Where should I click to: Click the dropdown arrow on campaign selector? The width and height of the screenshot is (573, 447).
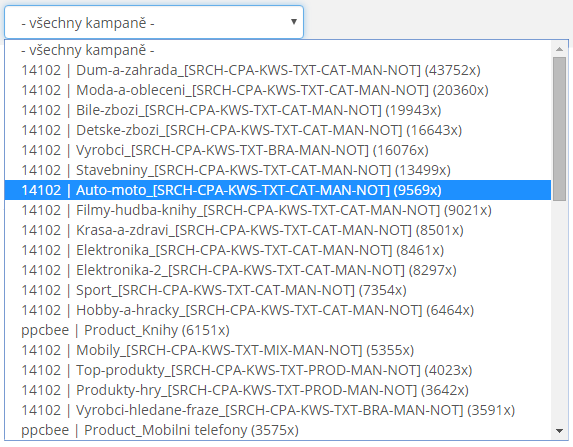click(x=293, y=22)
